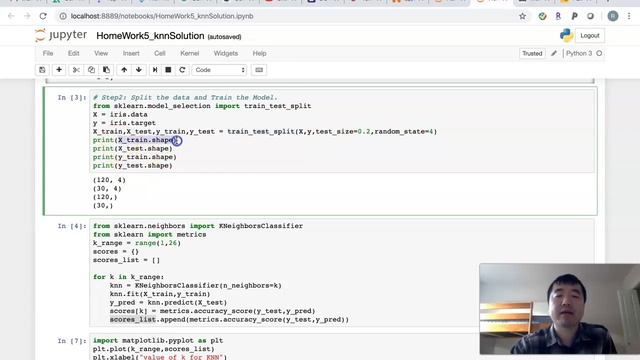The image size is (640, 360).
Task: Select the In [7] cell prompt
Action: coord(72,341)
